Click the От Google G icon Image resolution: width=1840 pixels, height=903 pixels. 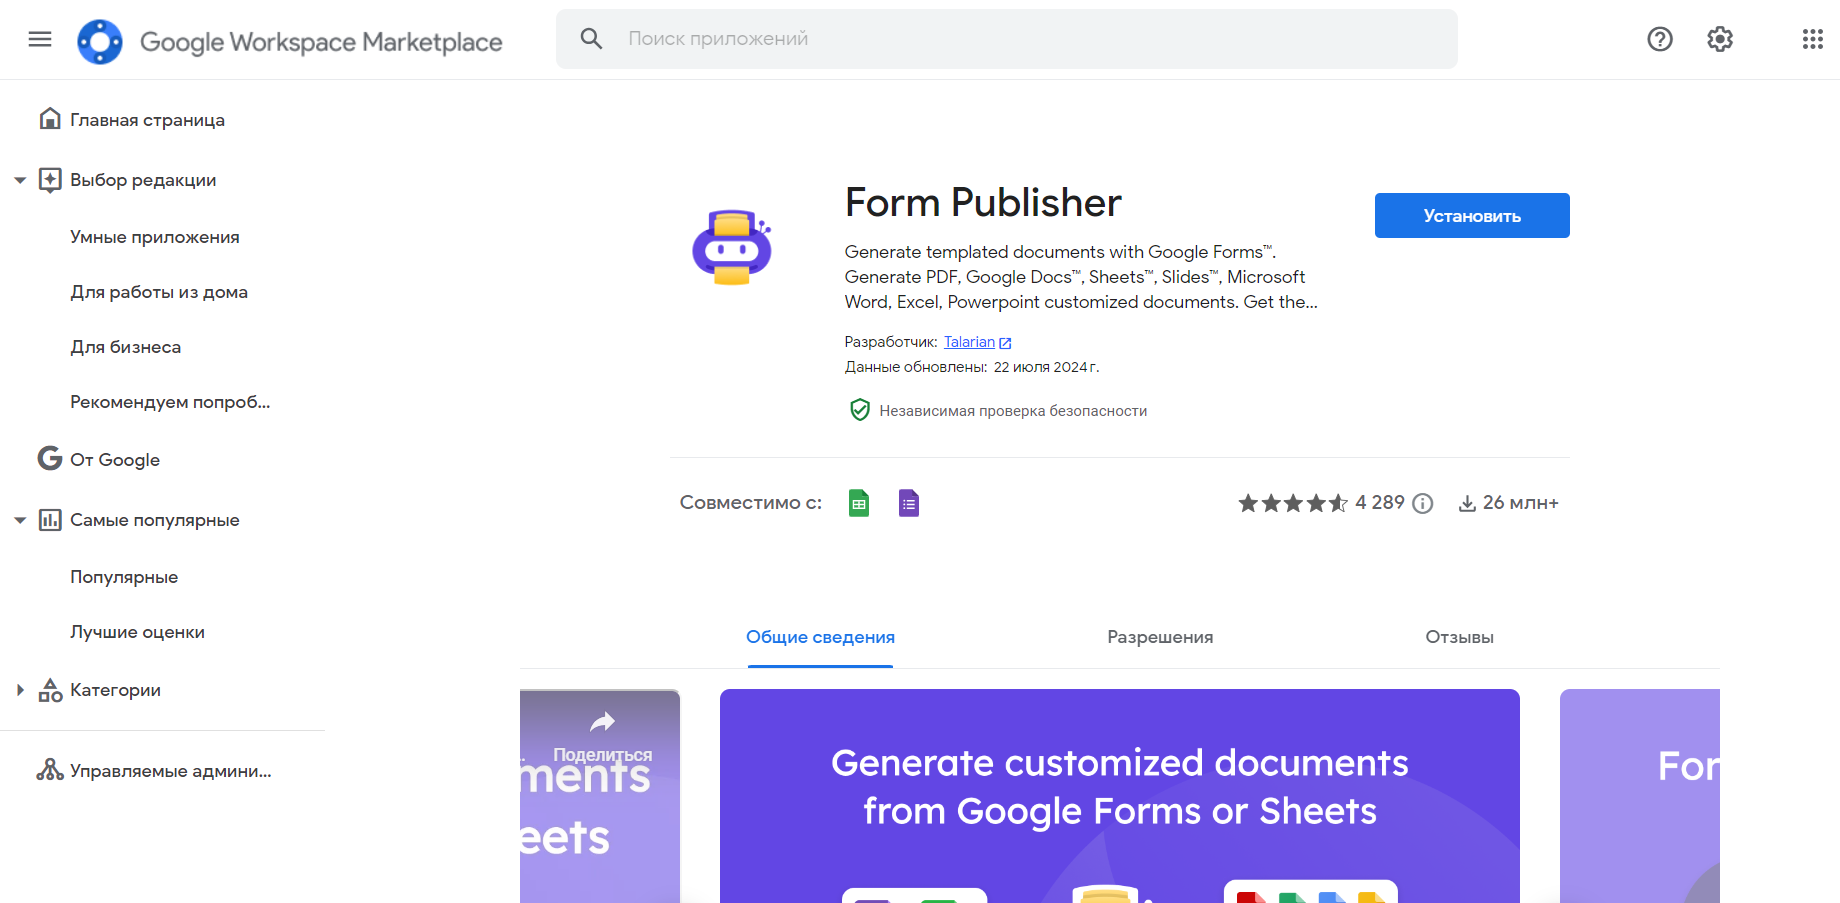click(50, 458)
